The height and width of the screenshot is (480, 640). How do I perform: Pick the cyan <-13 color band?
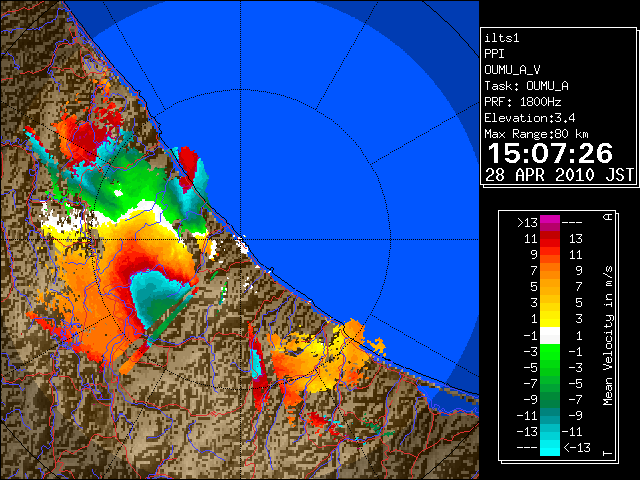coord(550,447)
